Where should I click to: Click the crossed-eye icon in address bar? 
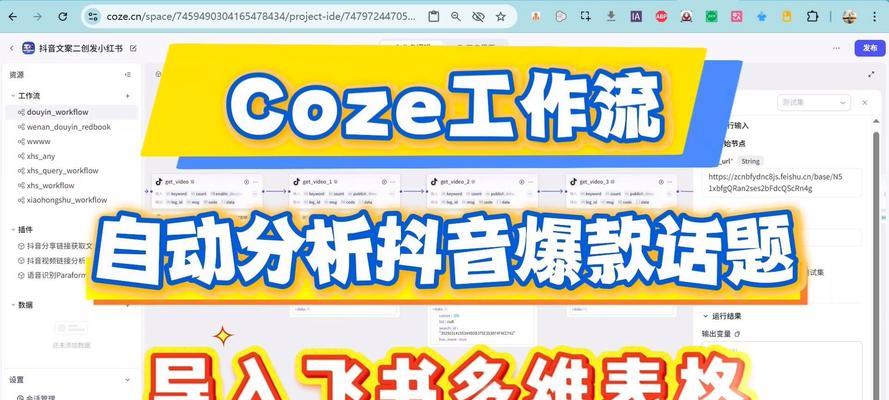(478, 17)
